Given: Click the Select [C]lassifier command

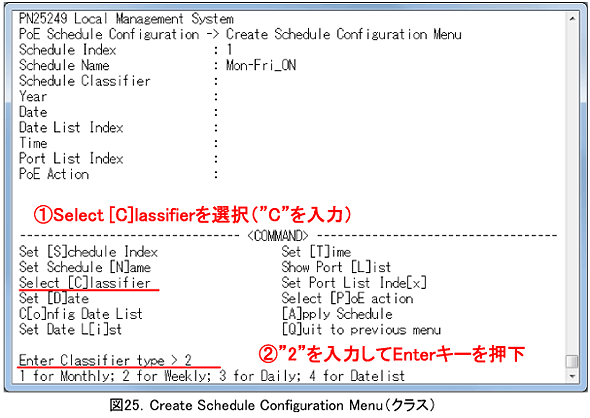Looking at the screenshot, I should (85, 283).
